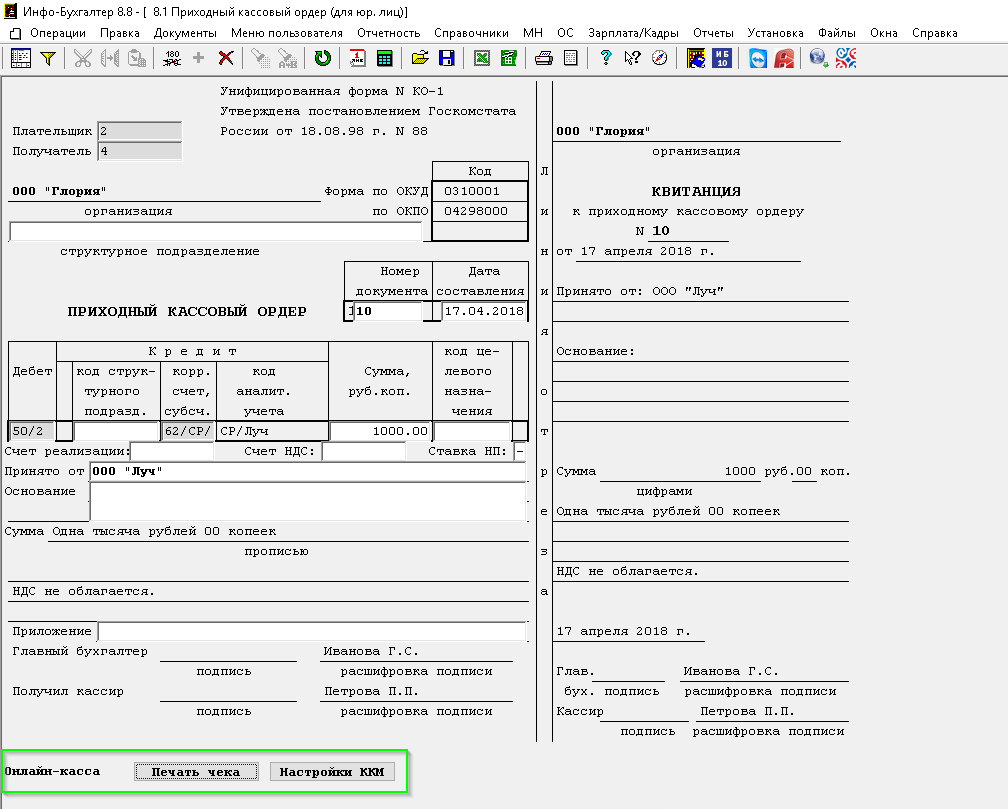1008x809 pixels.
Task: Click the flashlight search icon
Action: [260, 59]
